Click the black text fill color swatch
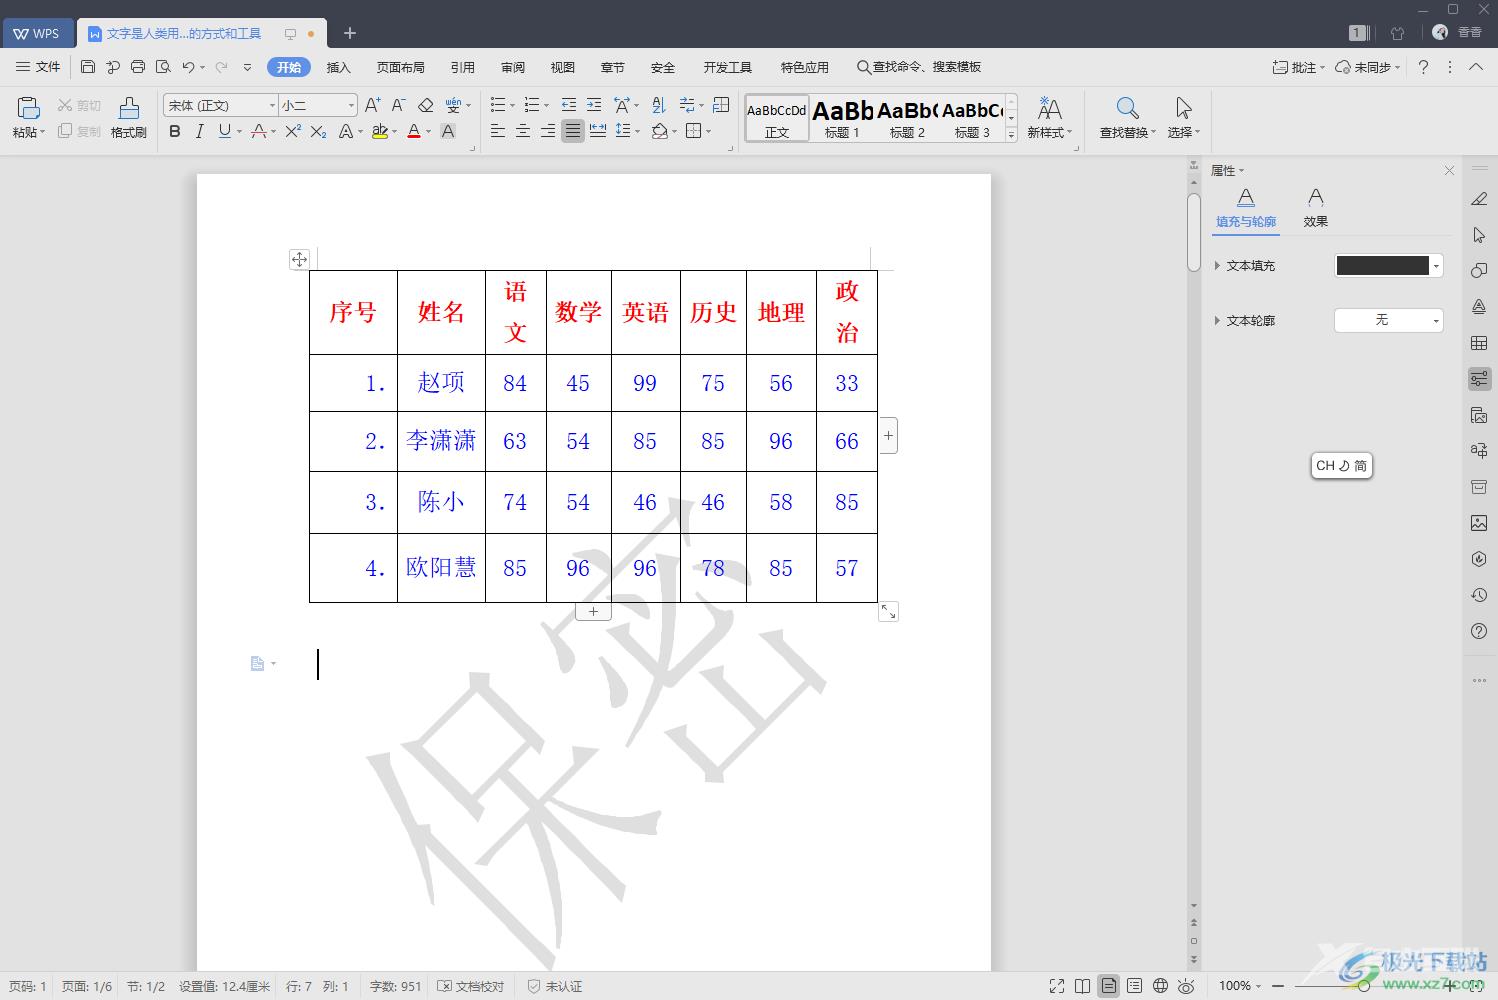1498x1000 pixels. pos(1383,265)
